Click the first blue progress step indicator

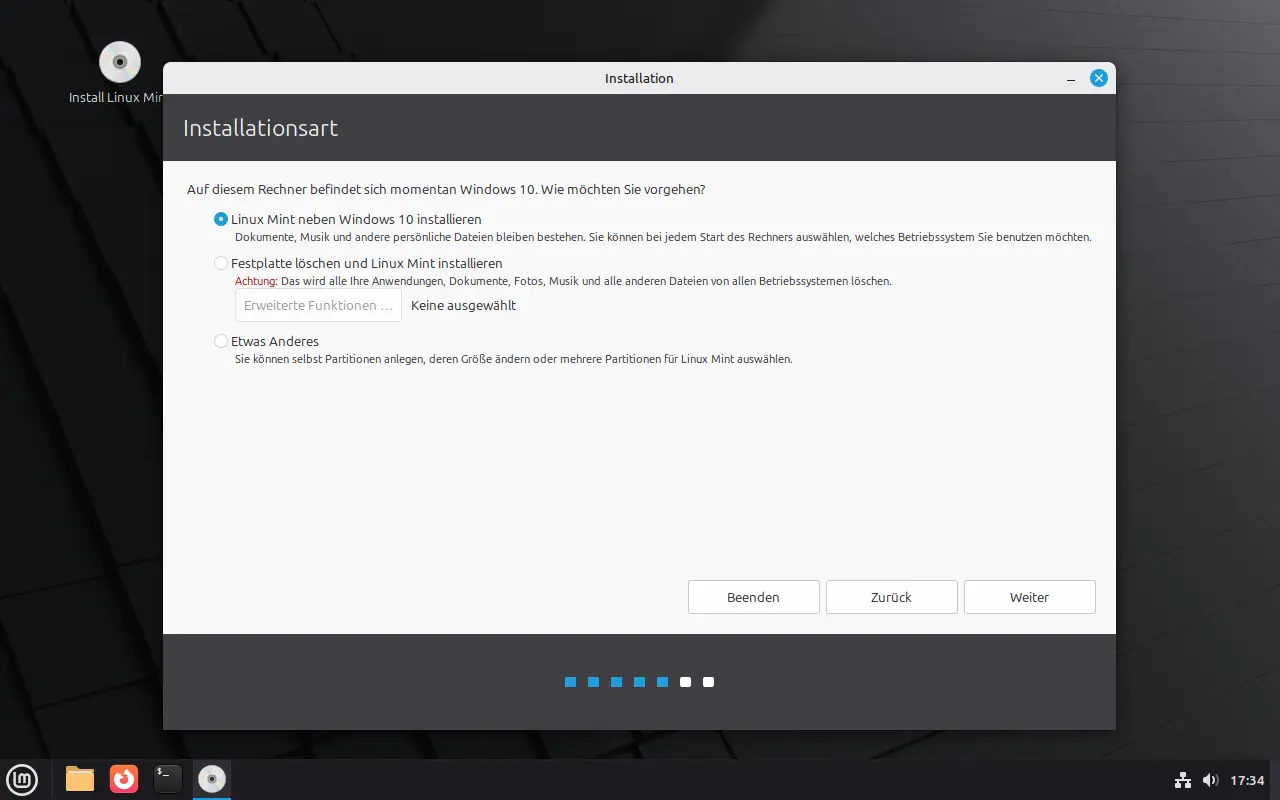[x=571, y=682]
